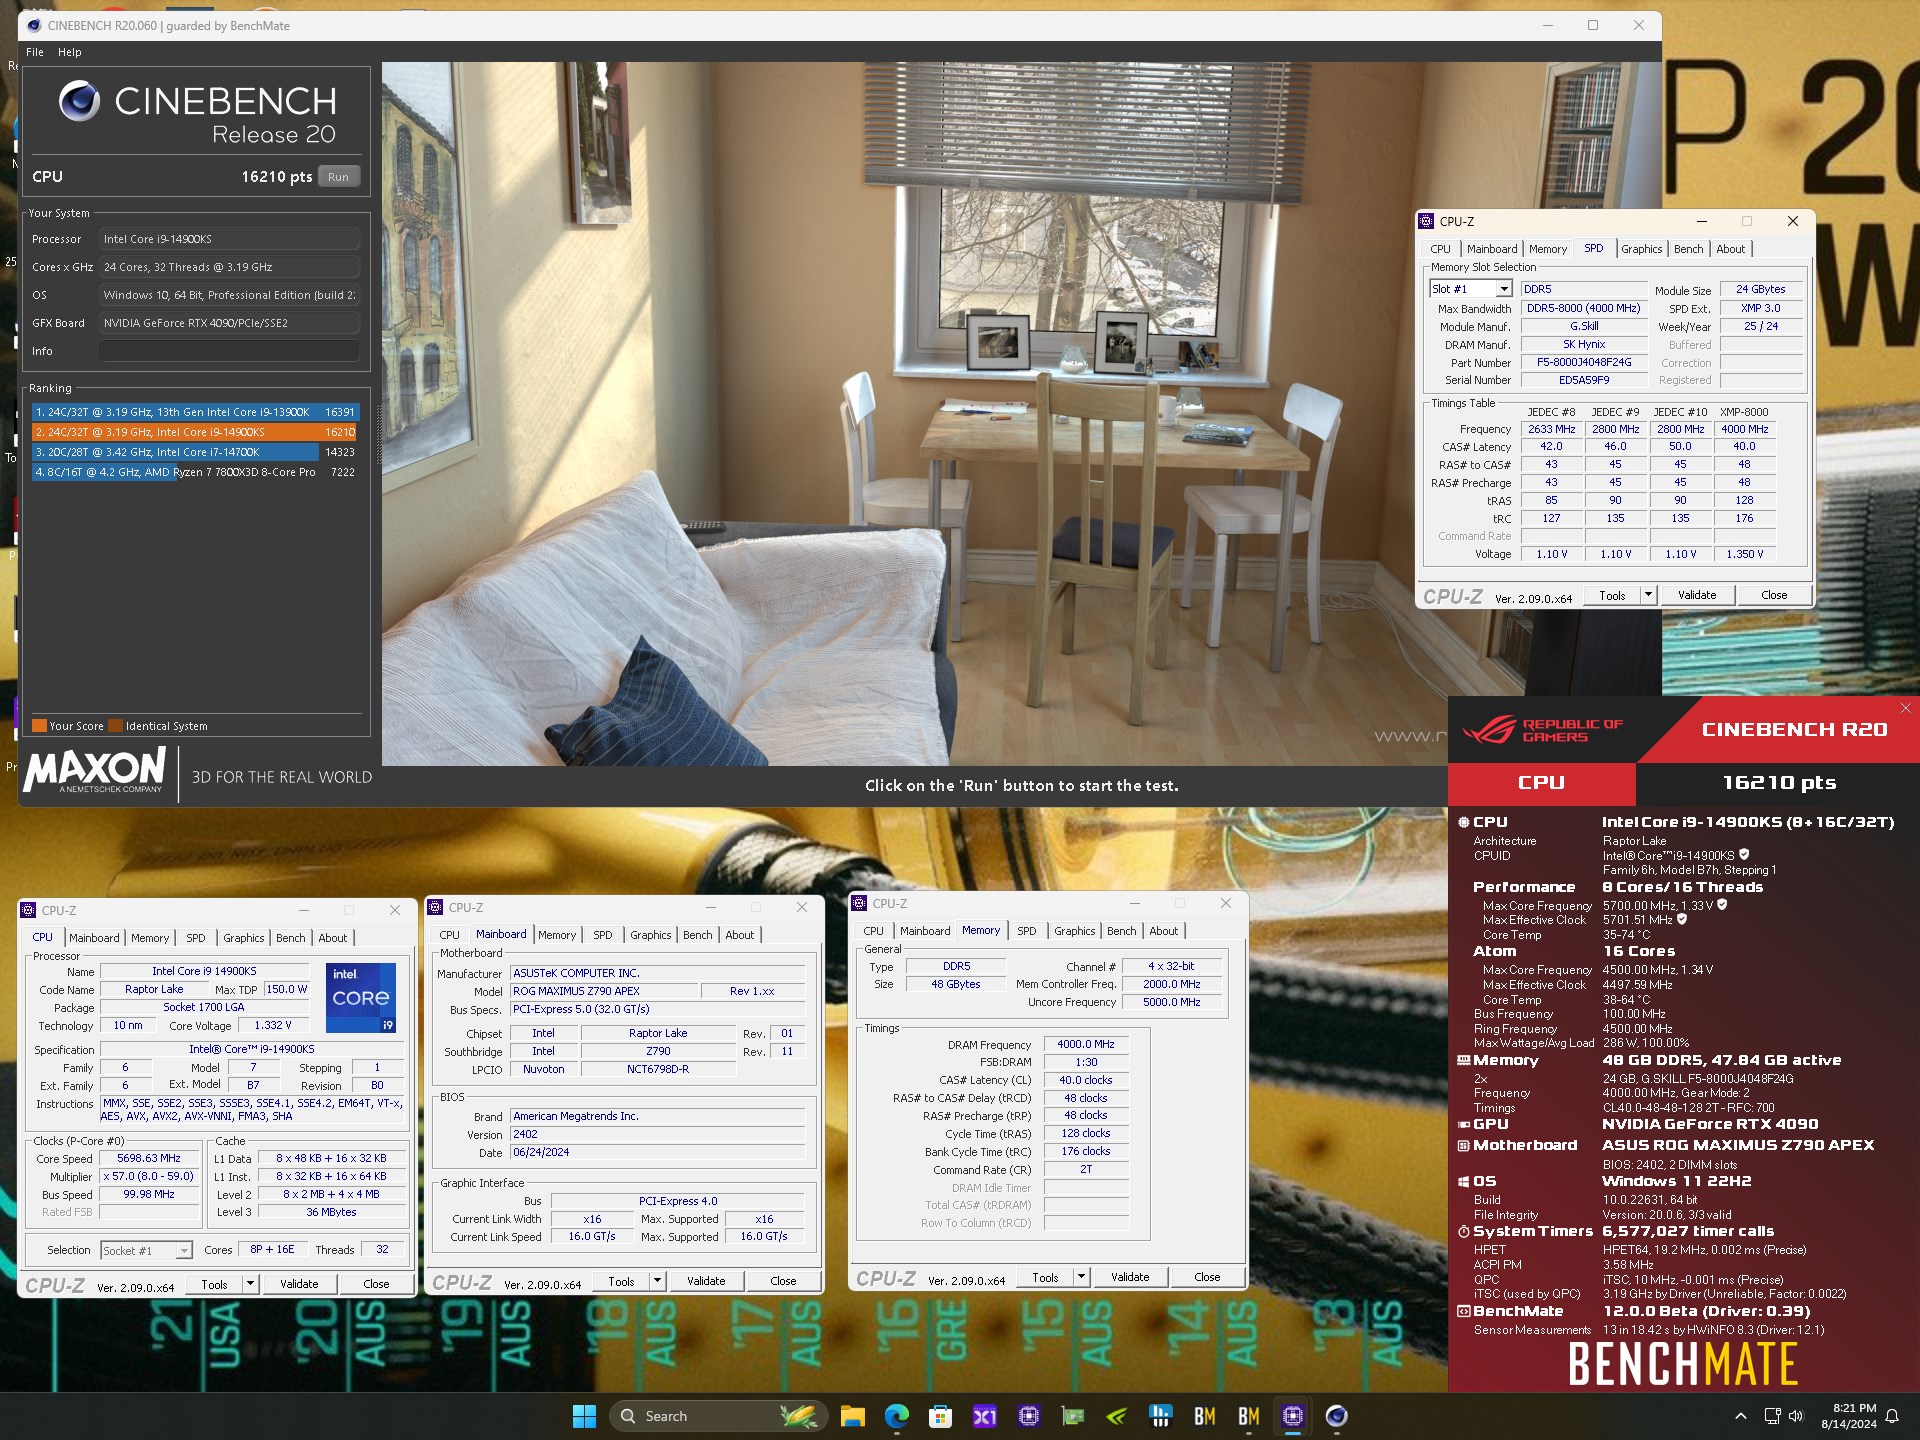Launch Microsoft Edge from taskbar
This screenshot has height=1440, width=1920.
[x=896, y=1416]
